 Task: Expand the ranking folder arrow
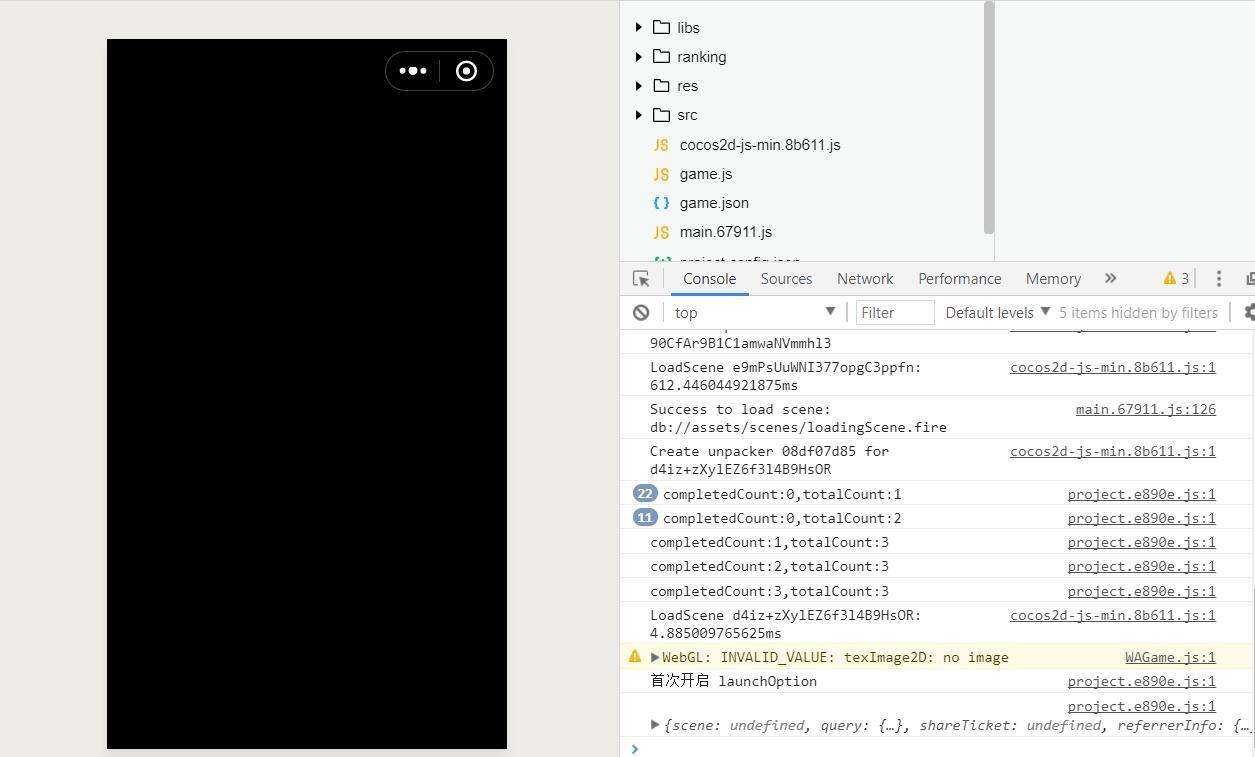[639, 56]
